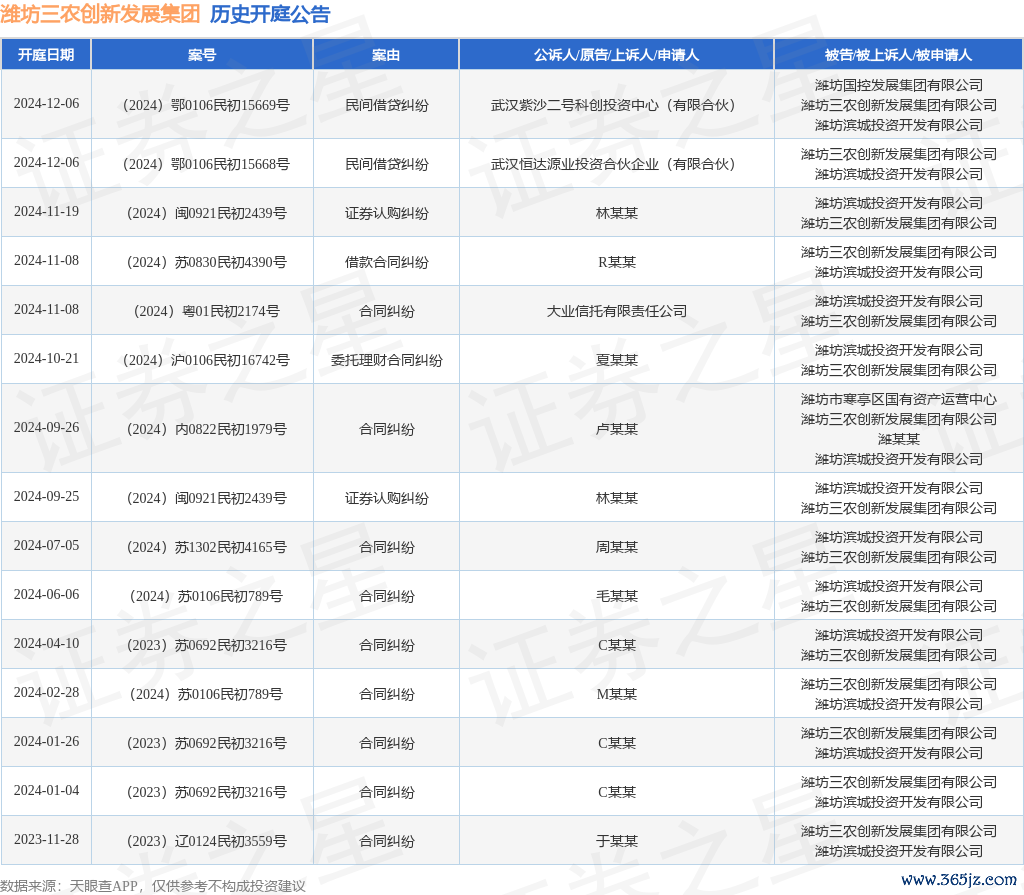The height and width of the screenshot is (895, 1024).
Task: Select case number 苏1302民初4165号
Action: click(x=206, y=547)
